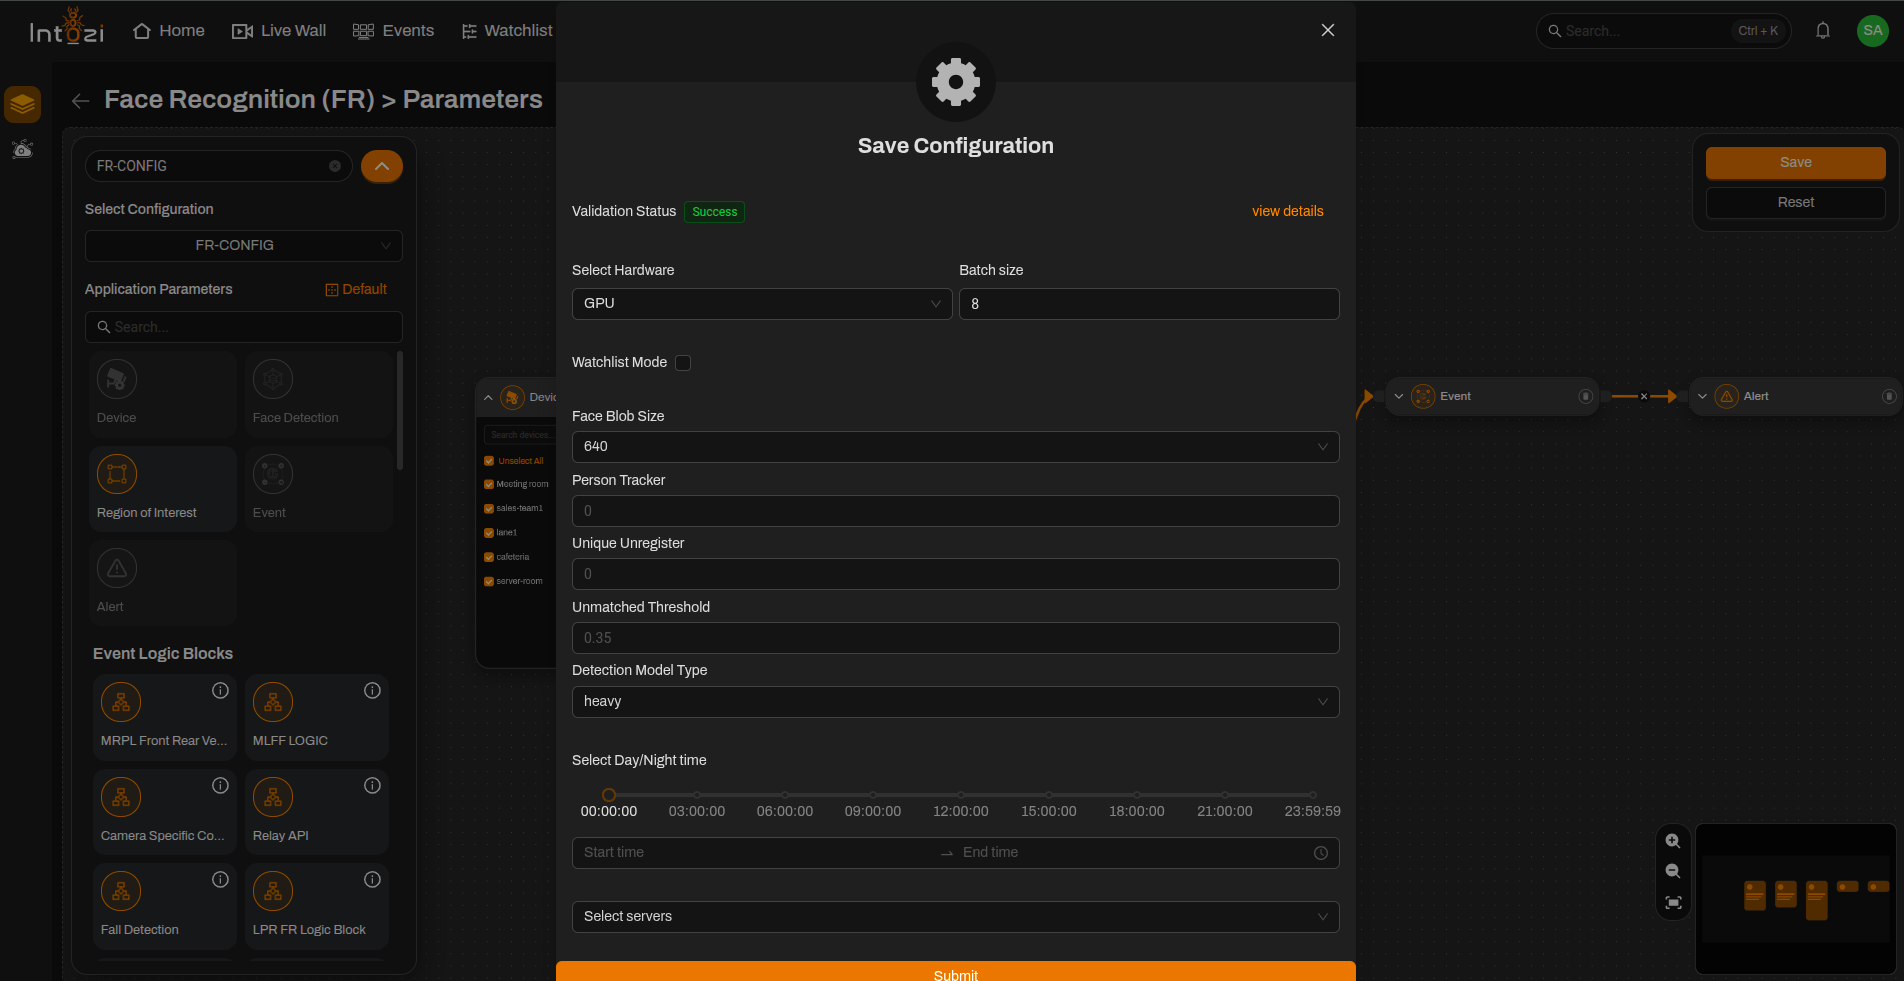Uncheck the Meeting room device checkbox
1904x981 pixels.
pos(489,484)
